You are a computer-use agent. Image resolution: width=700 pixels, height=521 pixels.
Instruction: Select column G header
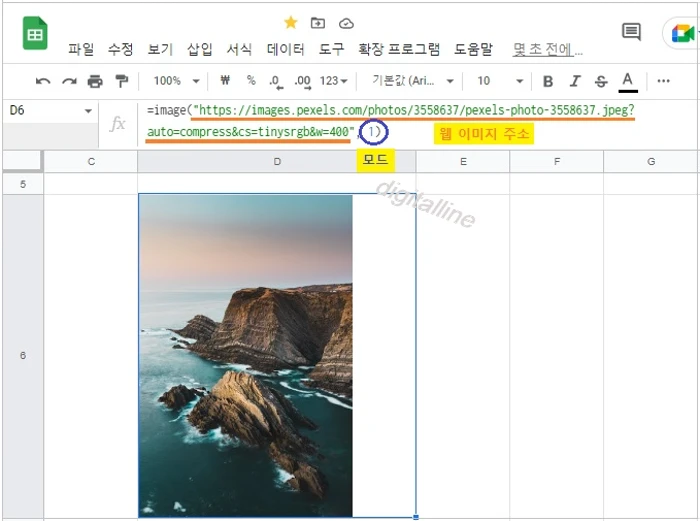point(651,162)
